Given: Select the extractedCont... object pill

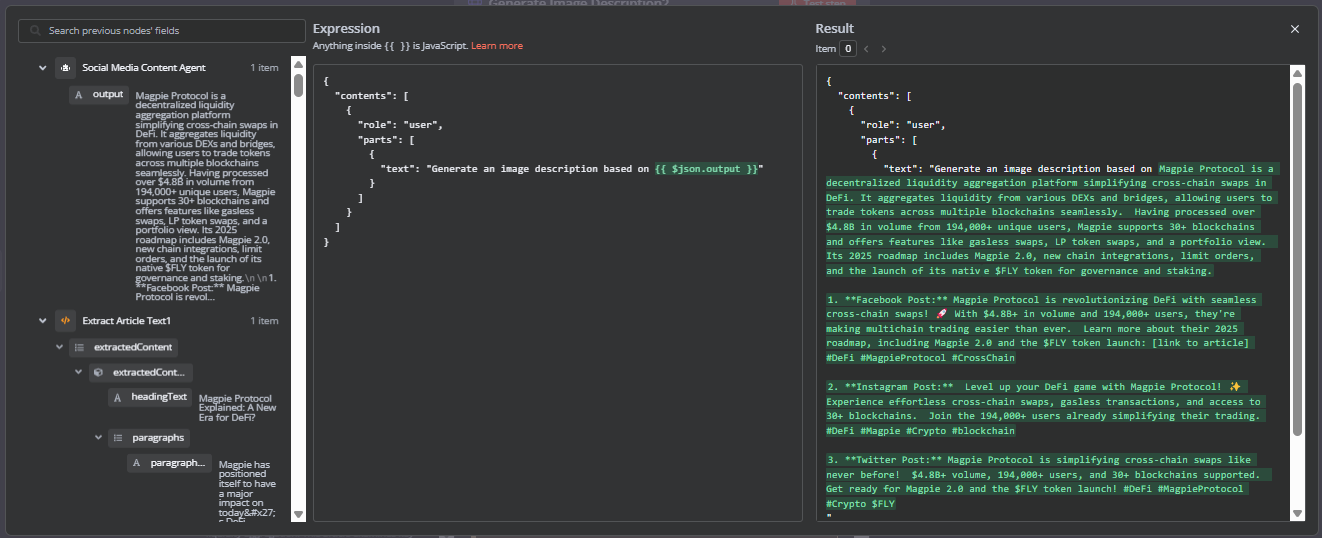Looking at the screenshot, I should tap(142, 372).
